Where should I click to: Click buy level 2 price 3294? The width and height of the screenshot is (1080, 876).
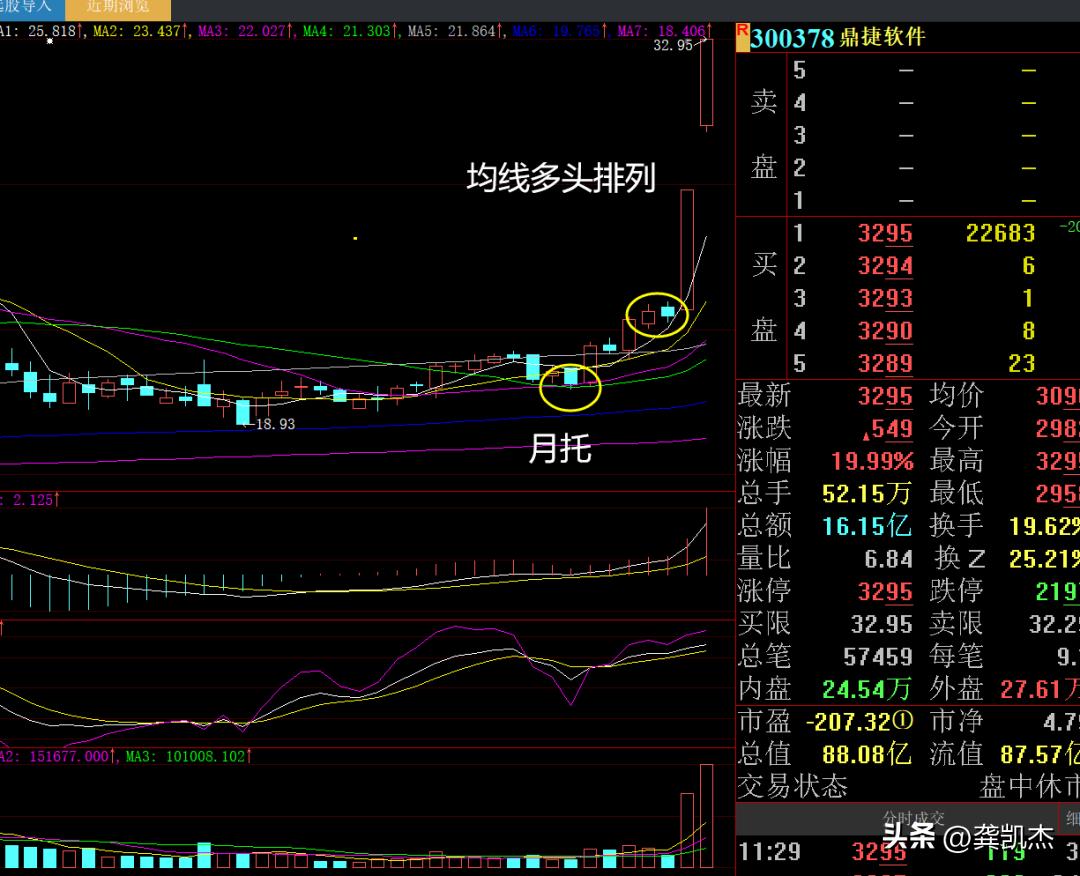pos(885,266)
